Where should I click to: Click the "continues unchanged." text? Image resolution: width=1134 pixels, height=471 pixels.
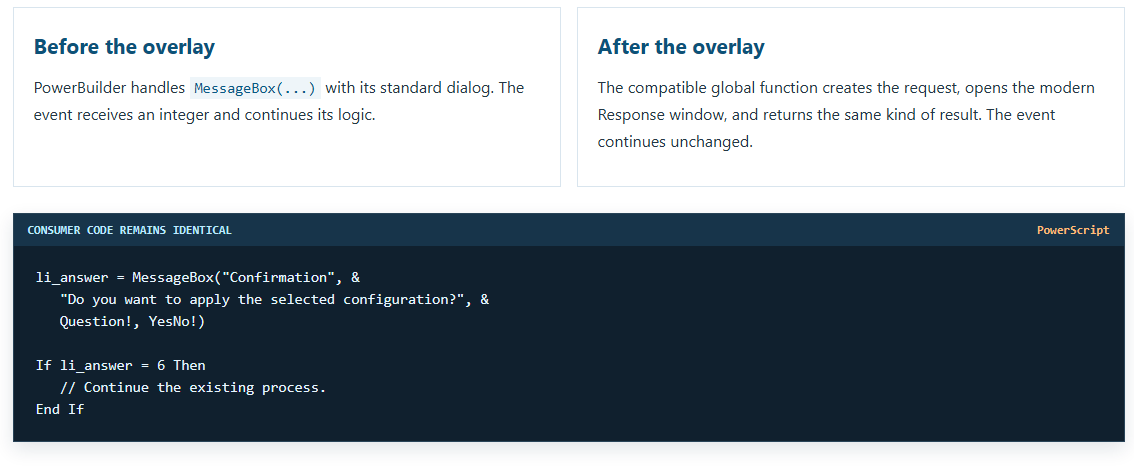pos(675,142)
